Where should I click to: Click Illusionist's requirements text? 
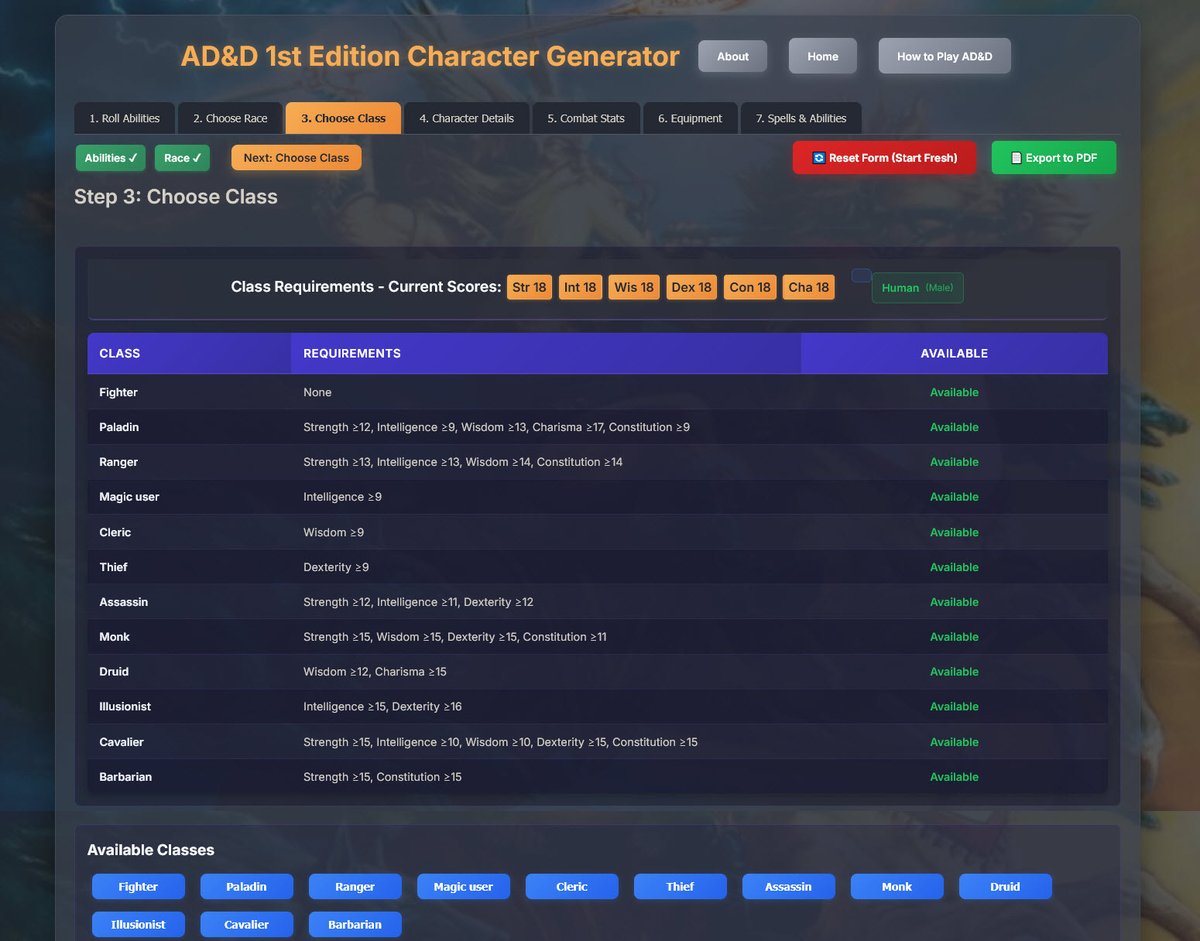383,707
